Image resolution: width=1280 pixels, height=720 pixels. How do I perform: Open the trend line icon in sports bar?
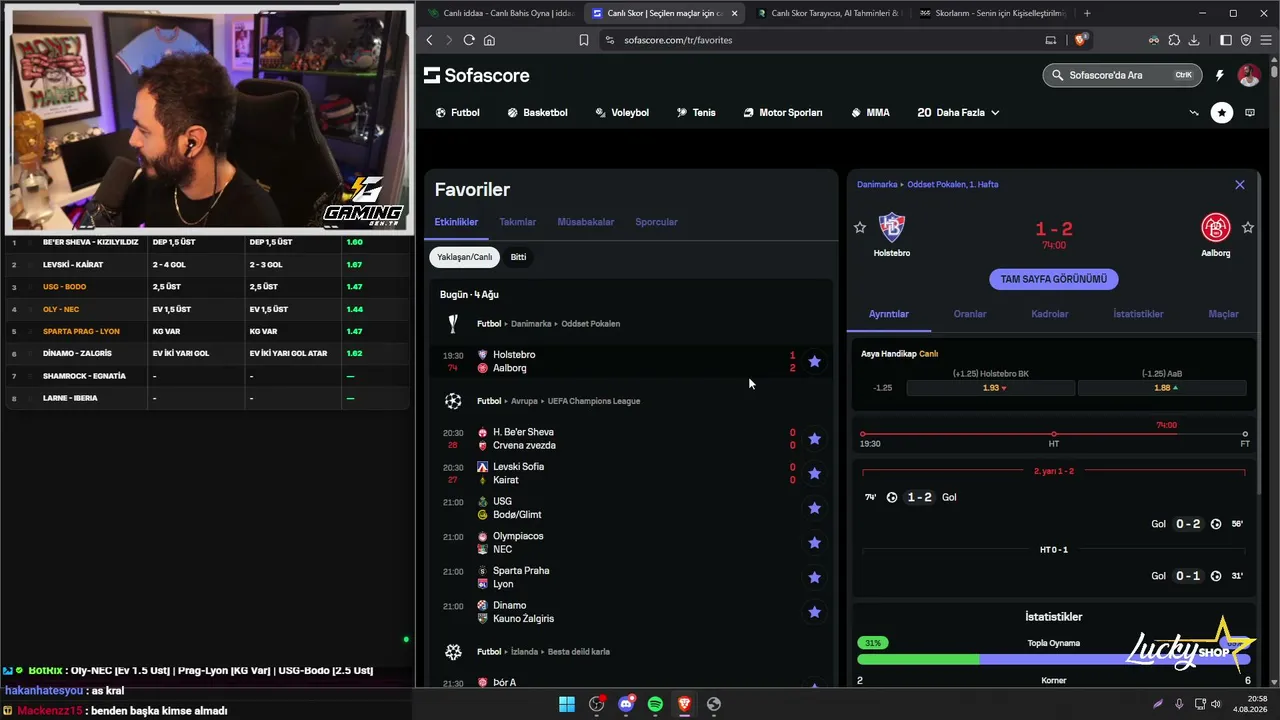(x=1194, y=113)
